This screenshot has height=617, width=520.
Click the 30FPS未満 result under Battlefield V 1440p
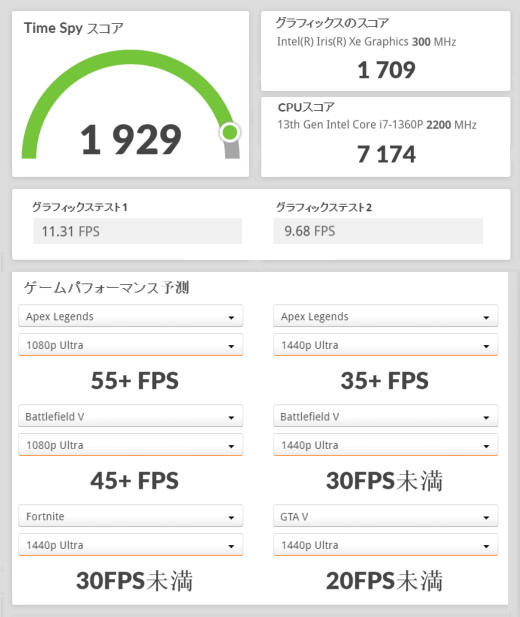(x=384, y=480)
